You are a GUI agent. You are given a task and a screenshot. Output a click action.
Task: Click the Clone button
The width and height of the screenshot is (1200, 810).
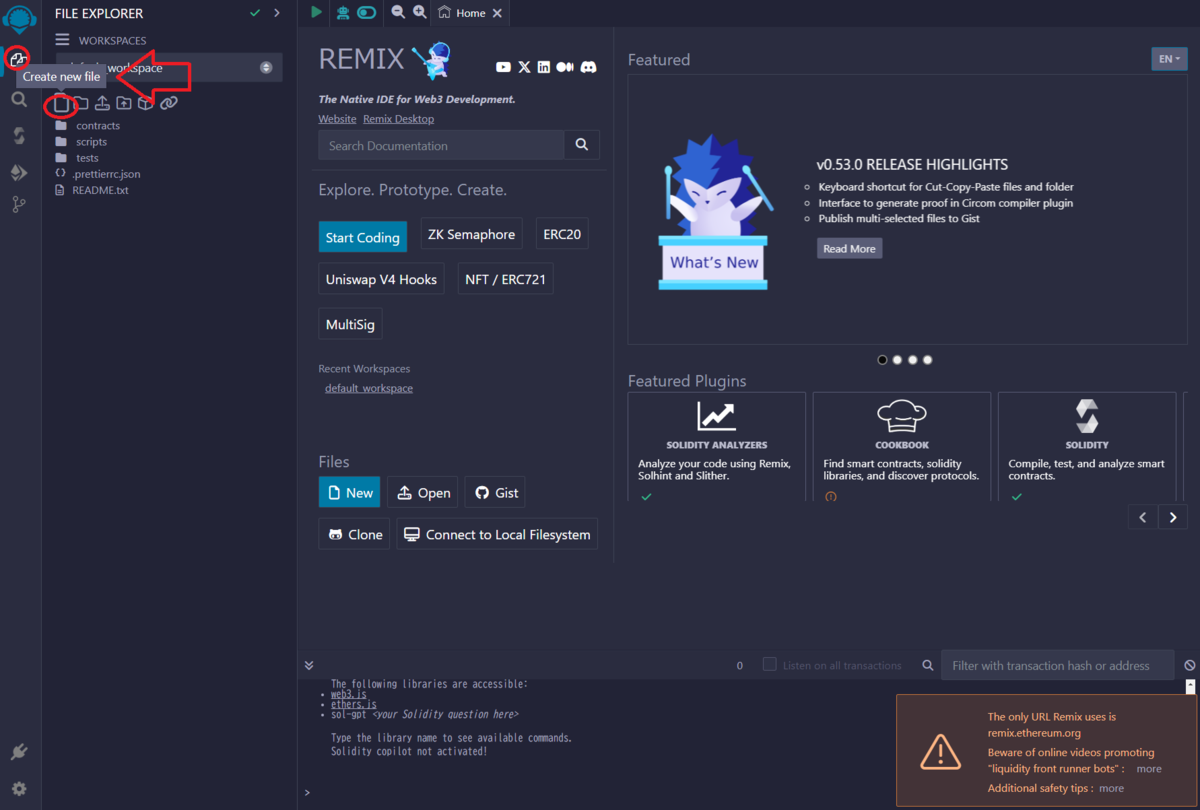click(354, 534)
